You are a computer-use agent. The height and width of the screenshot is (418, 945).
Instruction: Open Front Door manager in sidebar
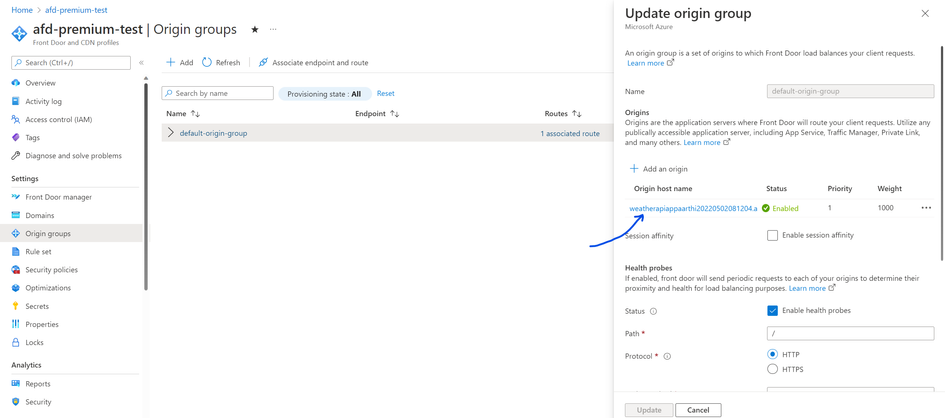tap(58, 197)
